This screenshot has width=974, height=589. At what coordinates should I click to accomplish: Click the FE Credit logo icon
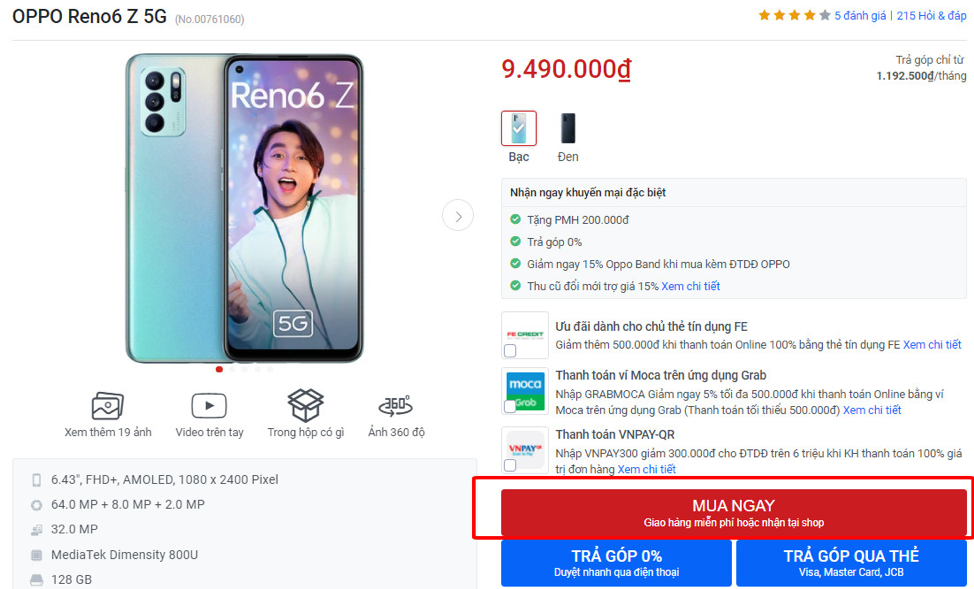(x=525, y=331)
